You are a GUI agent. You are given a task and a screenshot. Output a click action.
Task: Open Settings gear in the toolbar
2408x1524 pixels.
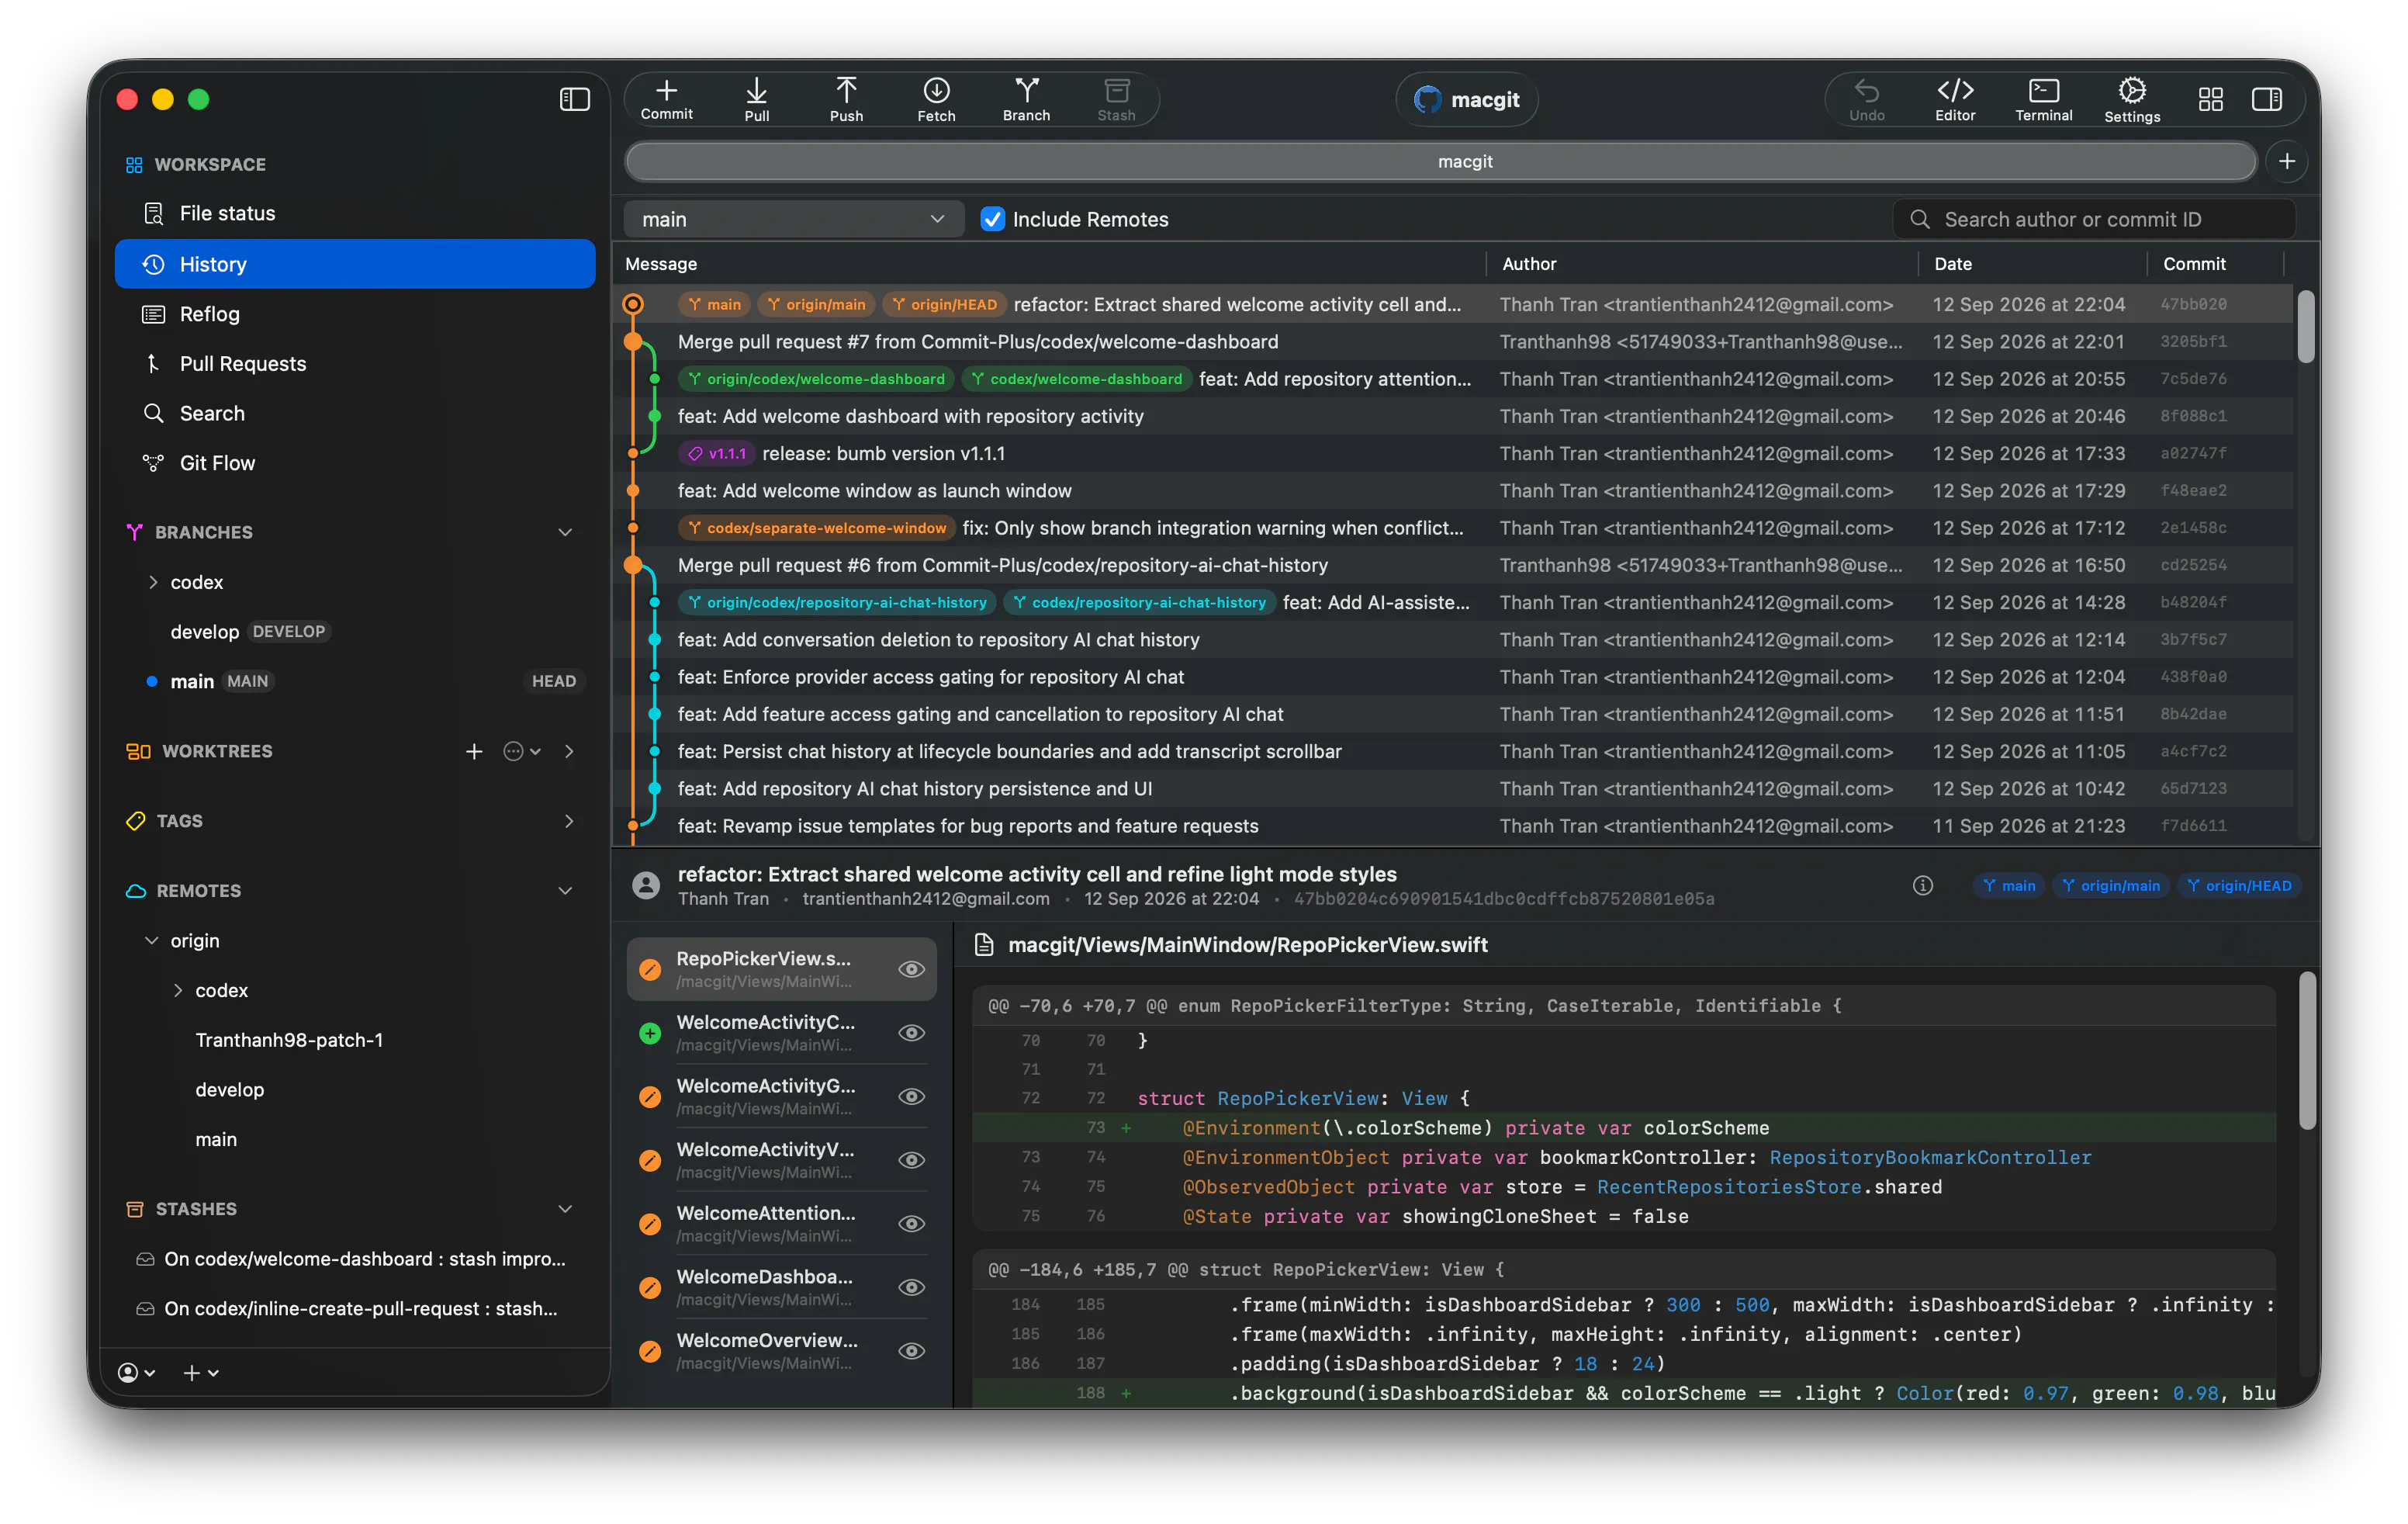(2132, 100)
